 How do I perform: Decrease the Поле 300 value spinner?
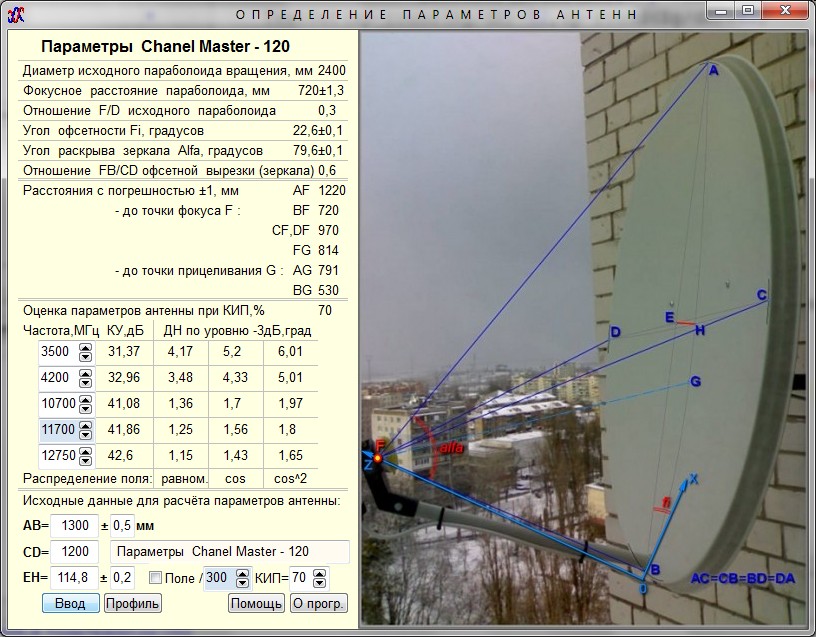coord(243,583)
